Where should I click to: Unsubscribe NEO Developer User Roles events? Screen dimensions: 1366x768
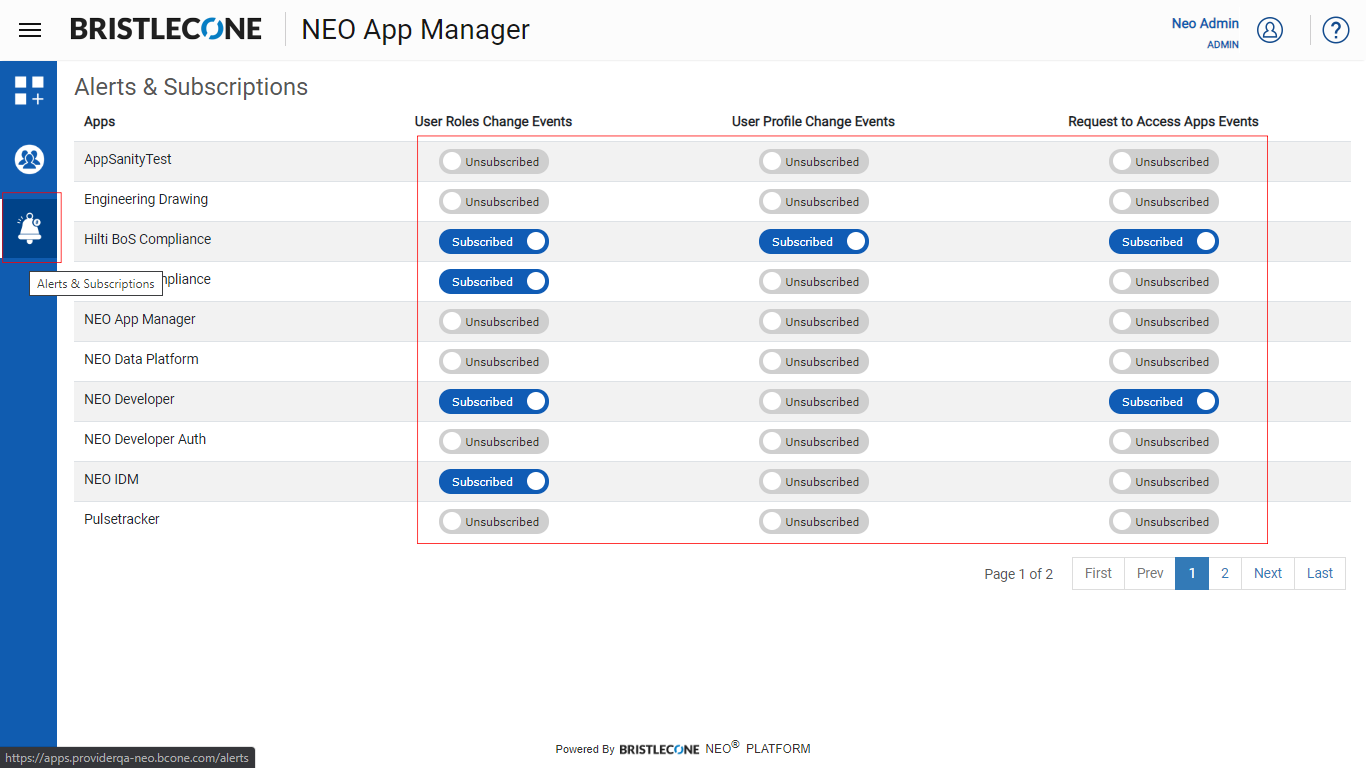494,402
